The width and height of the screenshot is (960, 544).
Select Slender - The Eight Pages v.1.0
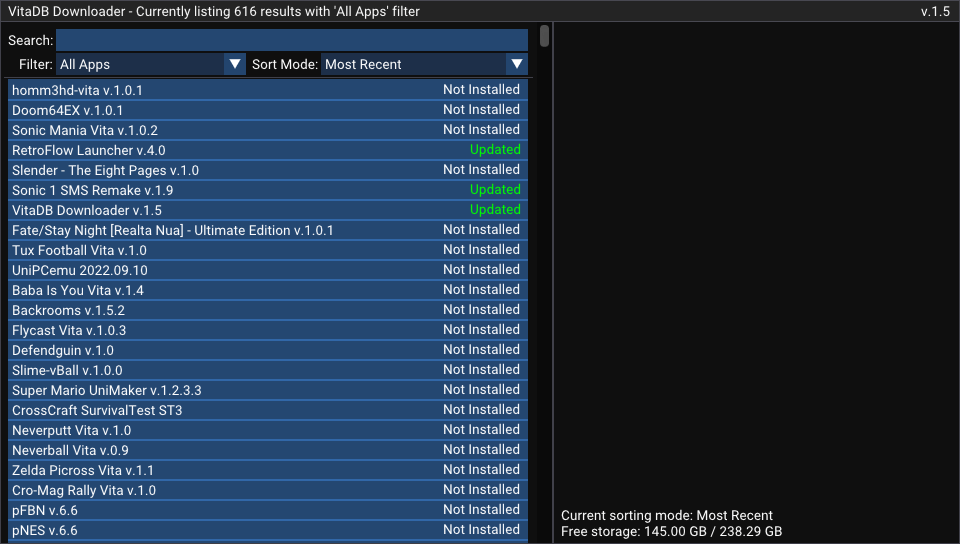coord(268,170)
